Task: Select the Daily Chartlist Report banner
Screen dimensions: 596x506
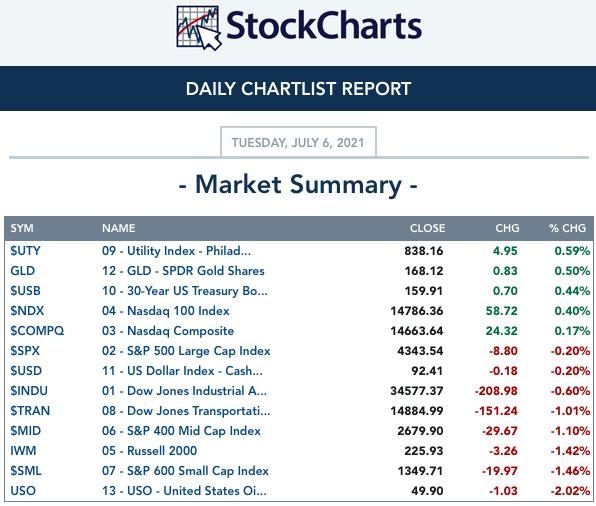Action: tap(298, 89)
